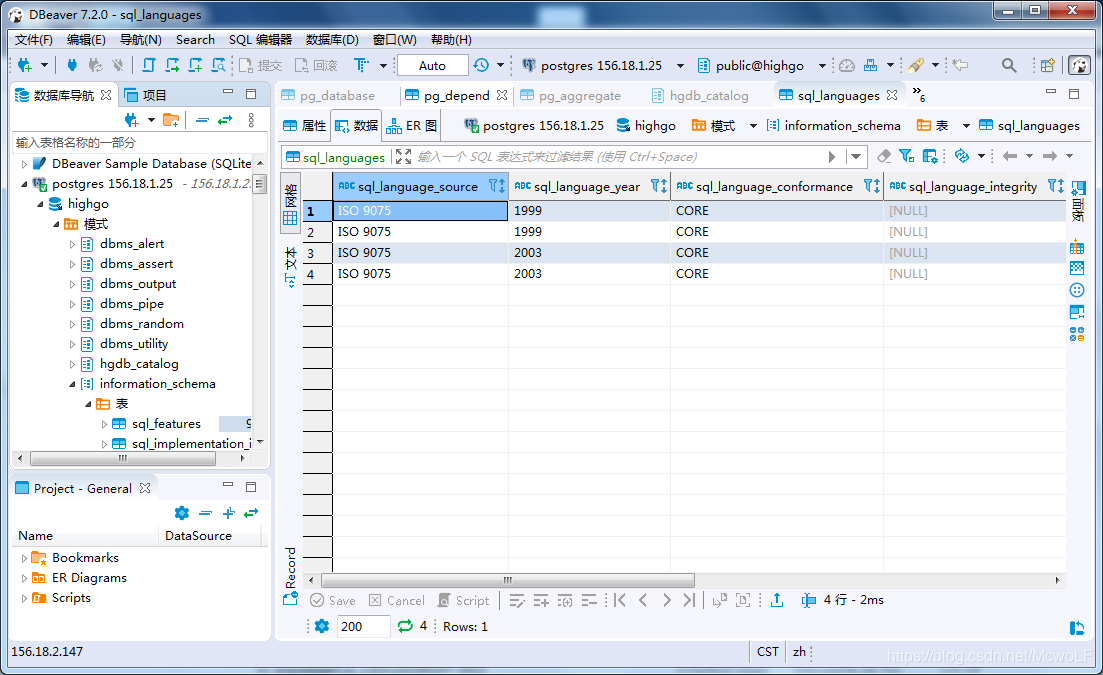This screenshot has width=1103, height=675.
Task: Click the data grid horizontal scrollbar
Action: point(507,580)
